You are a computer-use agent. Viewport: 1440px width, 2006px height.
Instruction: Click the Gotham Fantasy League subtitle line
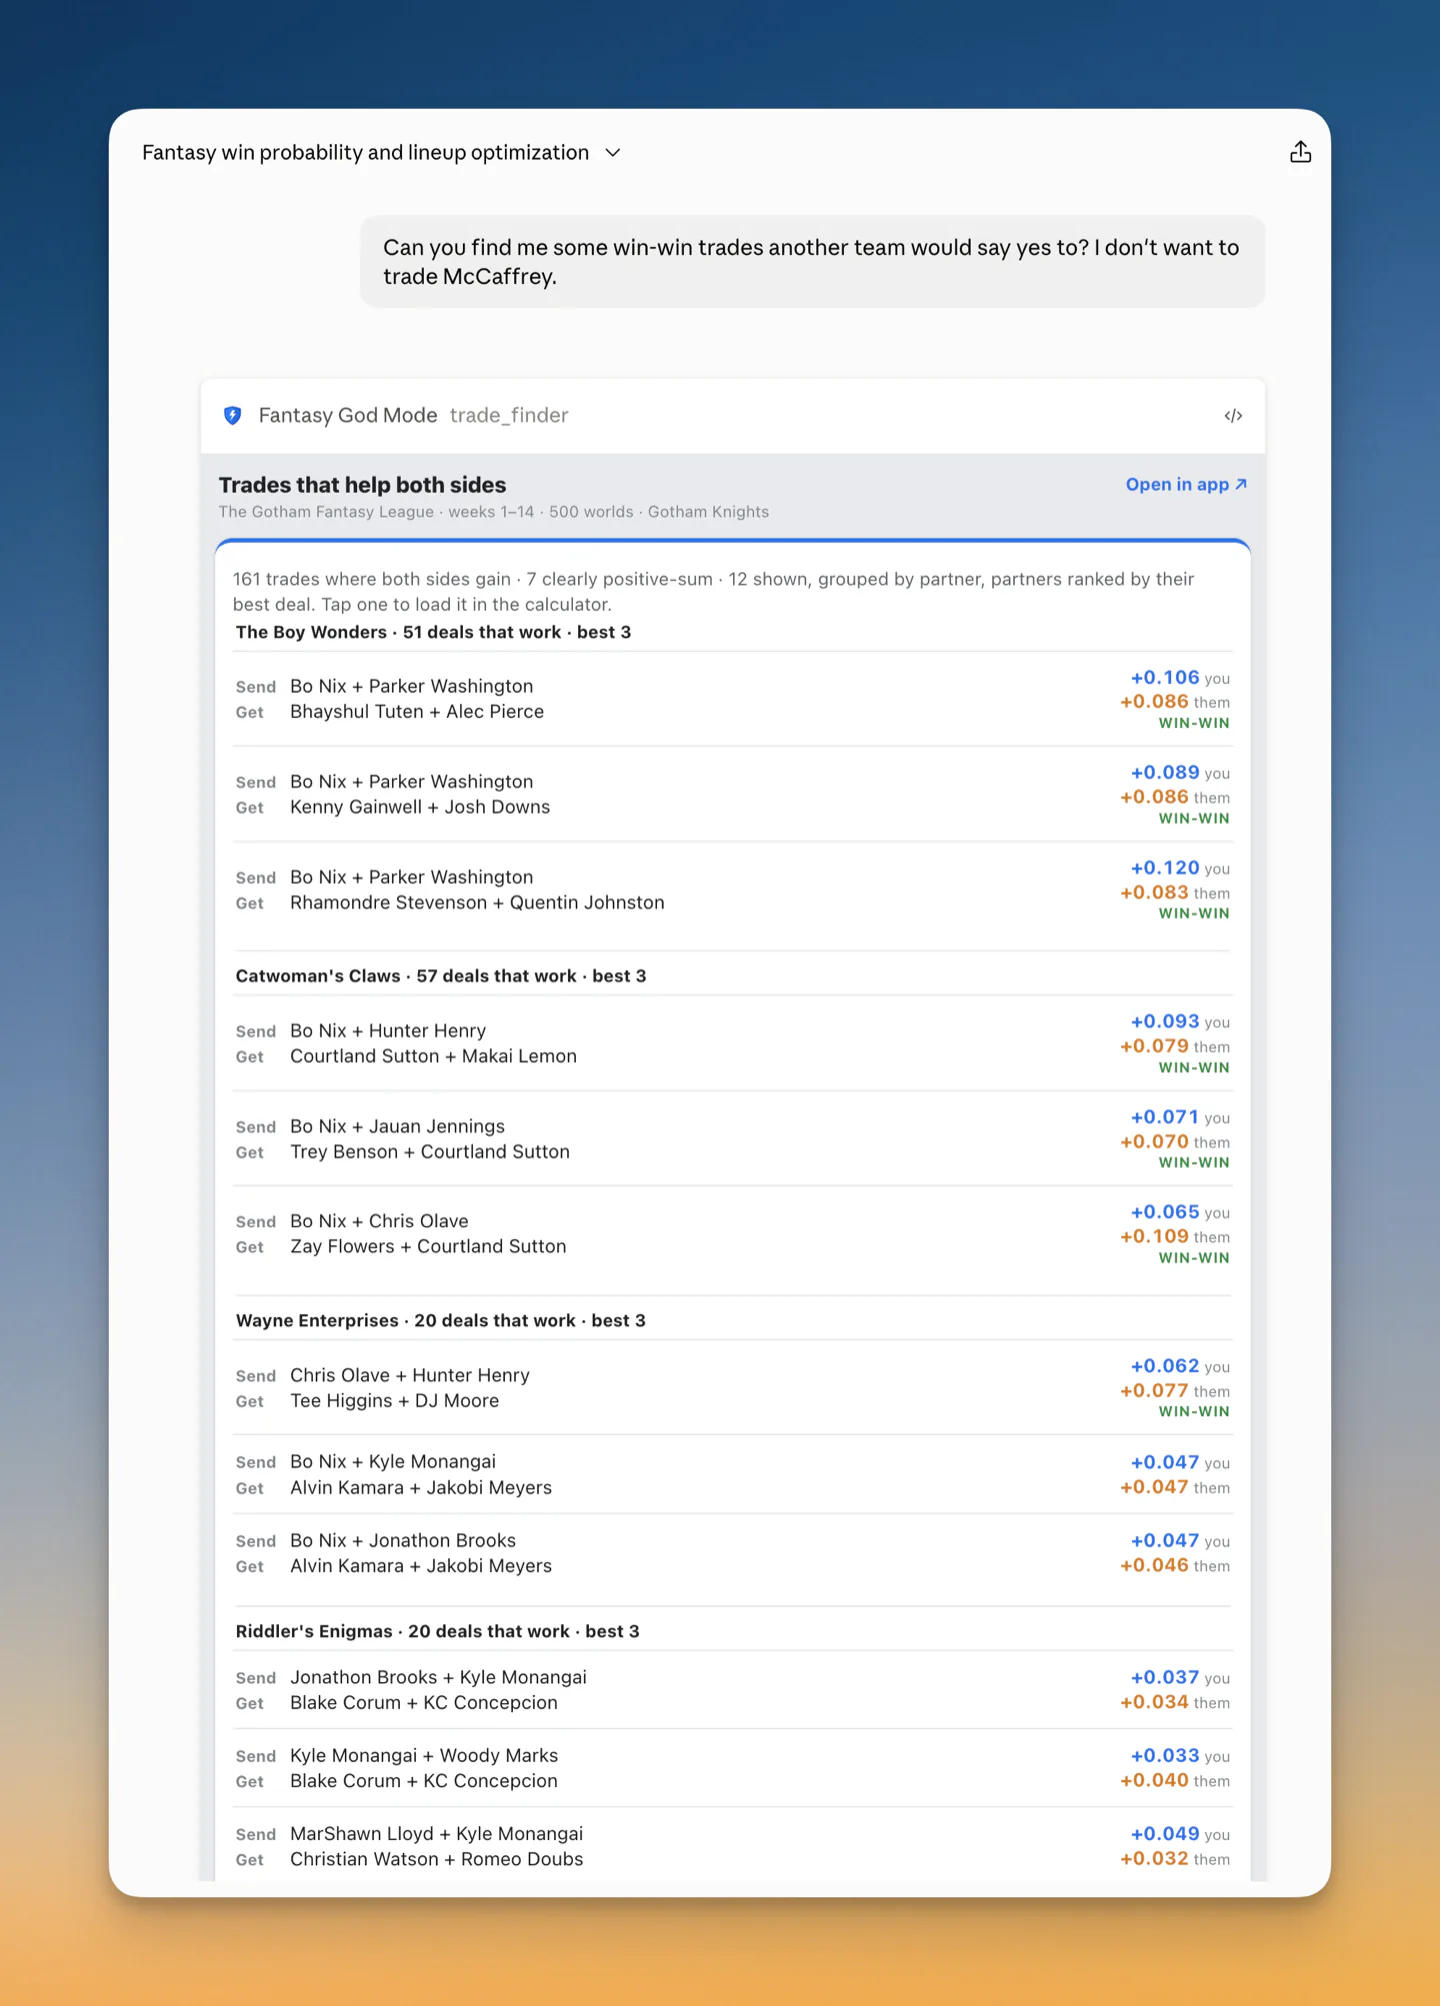(494, 512)
